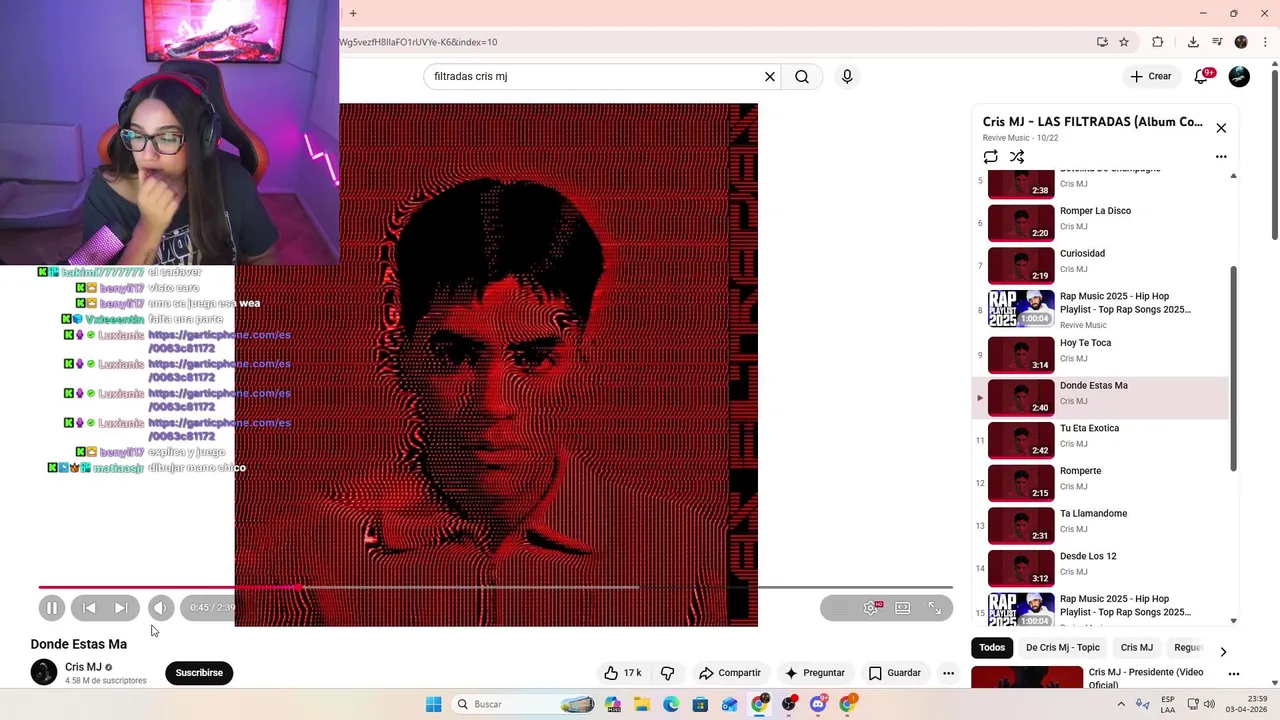Viewport: 1280px width, 720px height.
Task: Open options for Presidente video suggestion
Action: click(x=1234, y=674)
